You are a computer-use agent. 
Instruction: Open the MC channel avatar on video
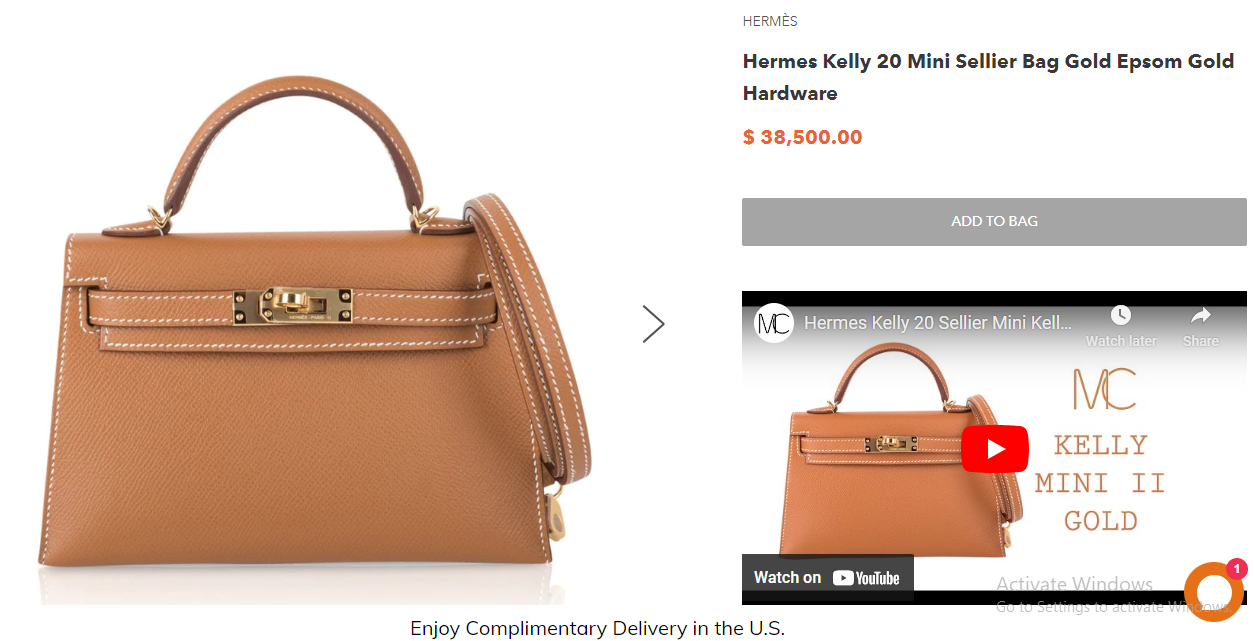(x=774, y=323)
